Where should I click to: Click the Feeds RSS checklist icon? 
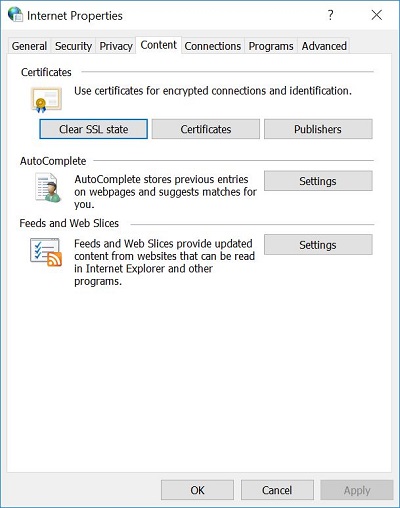point(46,252)
